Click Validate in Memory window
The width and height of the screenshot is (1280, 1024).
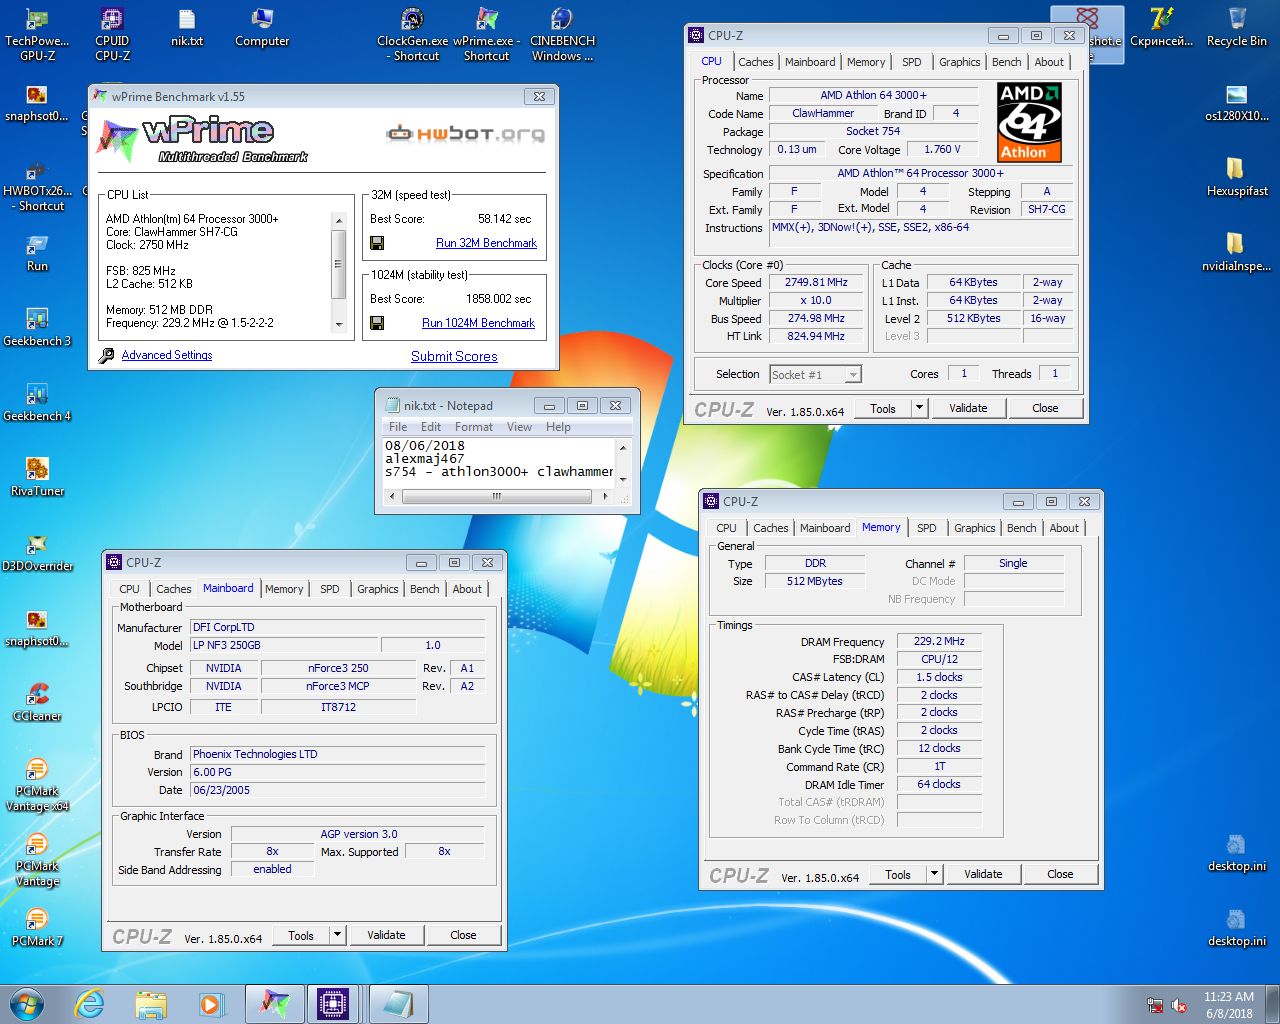pos(983,874)
